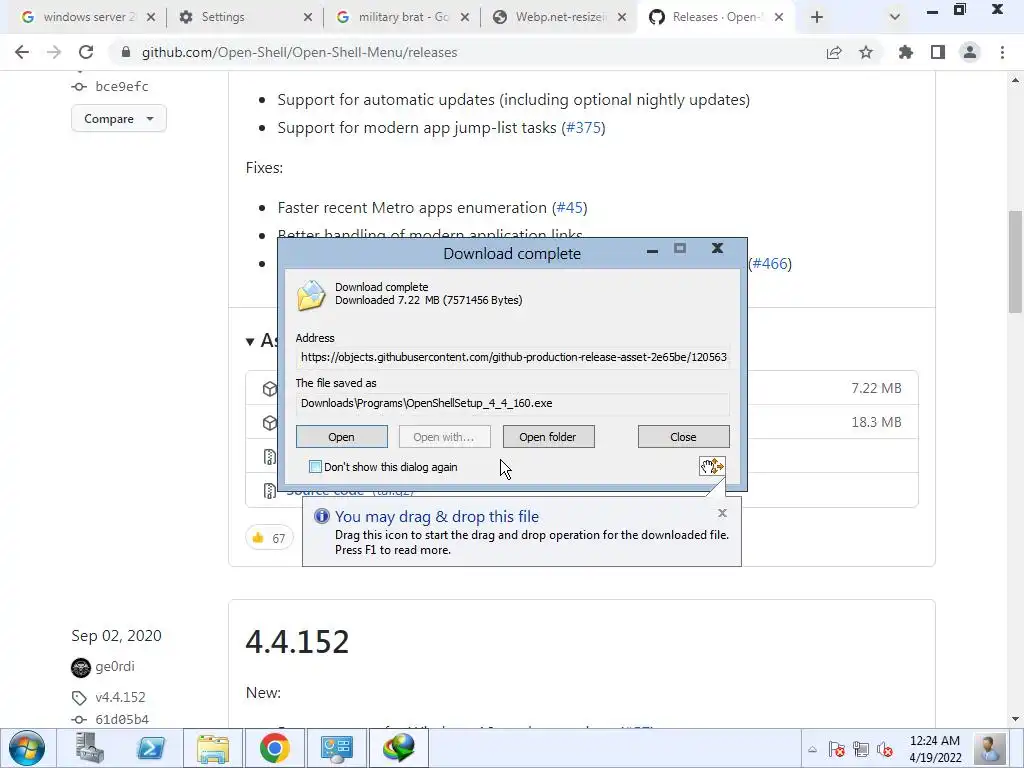
Task: Open Chrome extensions puzzle icon
Action: click(x=906, y=52)
